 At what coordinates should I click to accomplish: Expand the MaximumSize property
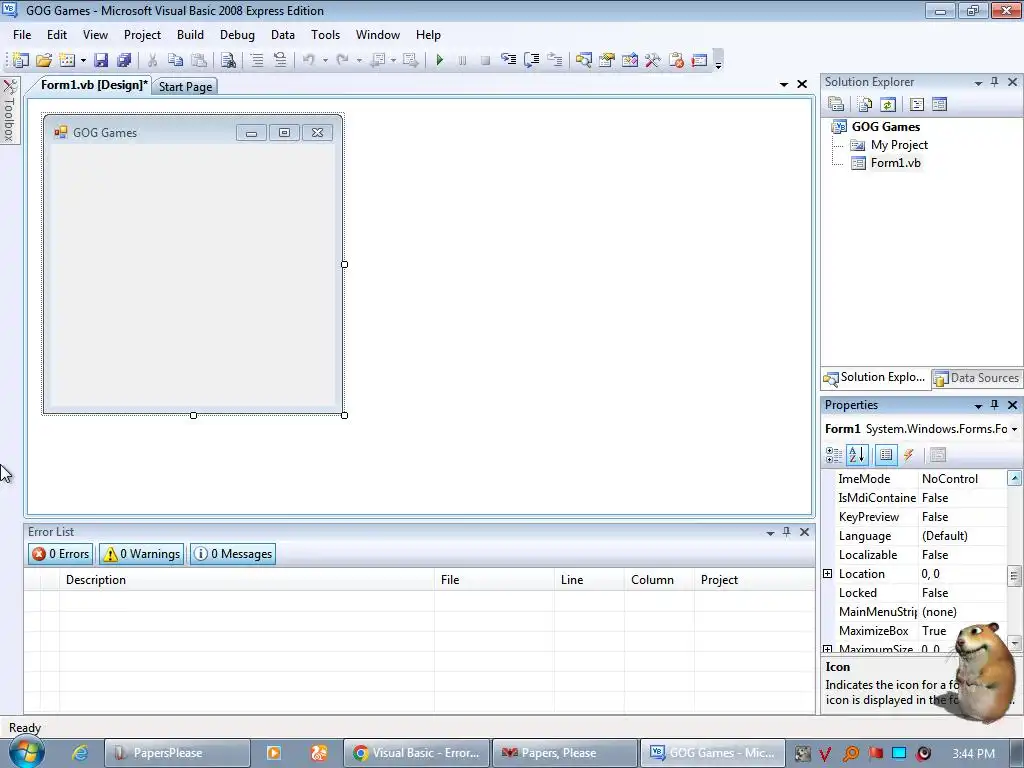827,649
